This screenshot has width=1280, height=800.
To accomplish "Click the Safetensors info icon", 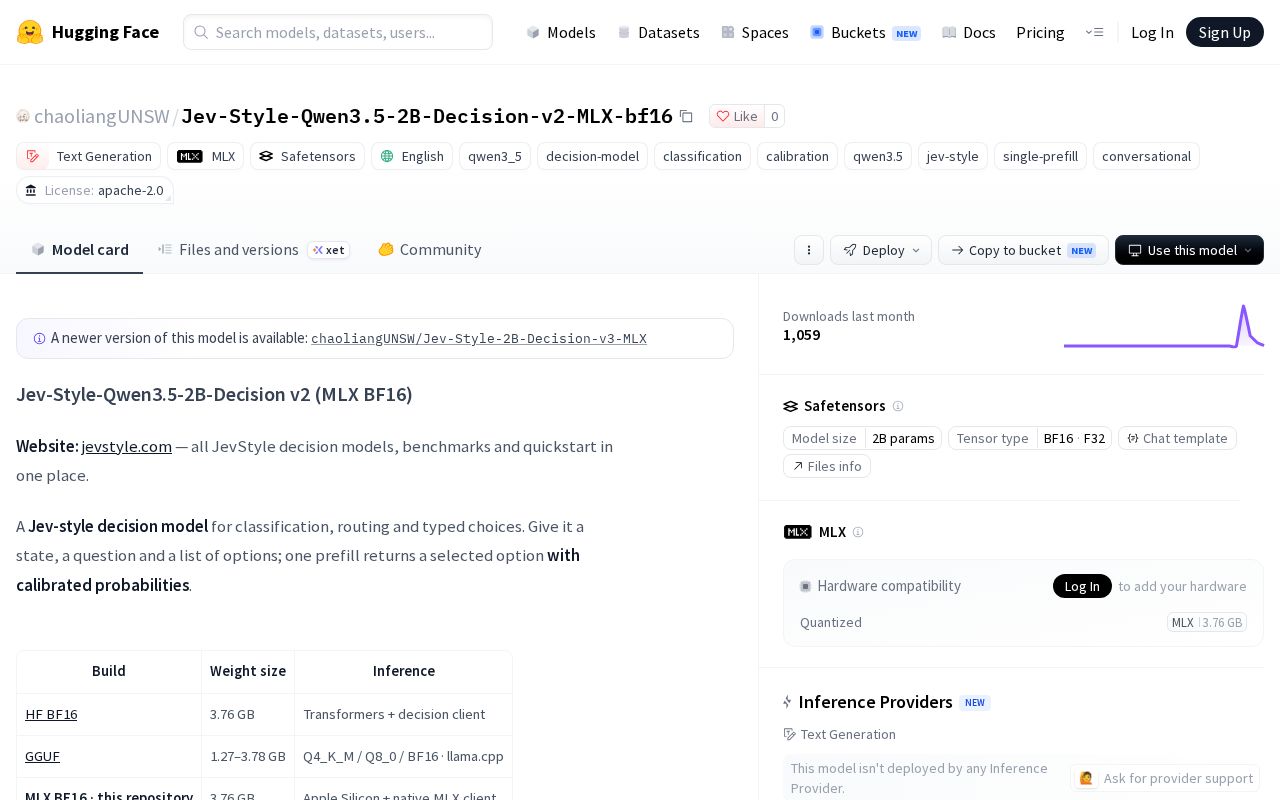I will click(x=898, y=406).
